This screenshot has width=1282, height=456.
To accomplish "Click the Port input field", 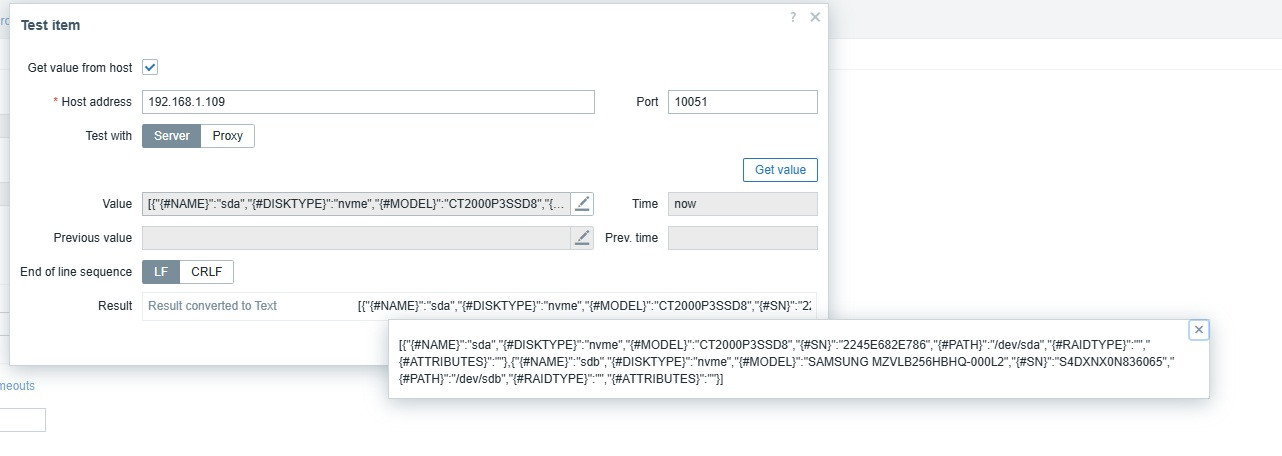I will pyautogui.click(x=742, y=102).
